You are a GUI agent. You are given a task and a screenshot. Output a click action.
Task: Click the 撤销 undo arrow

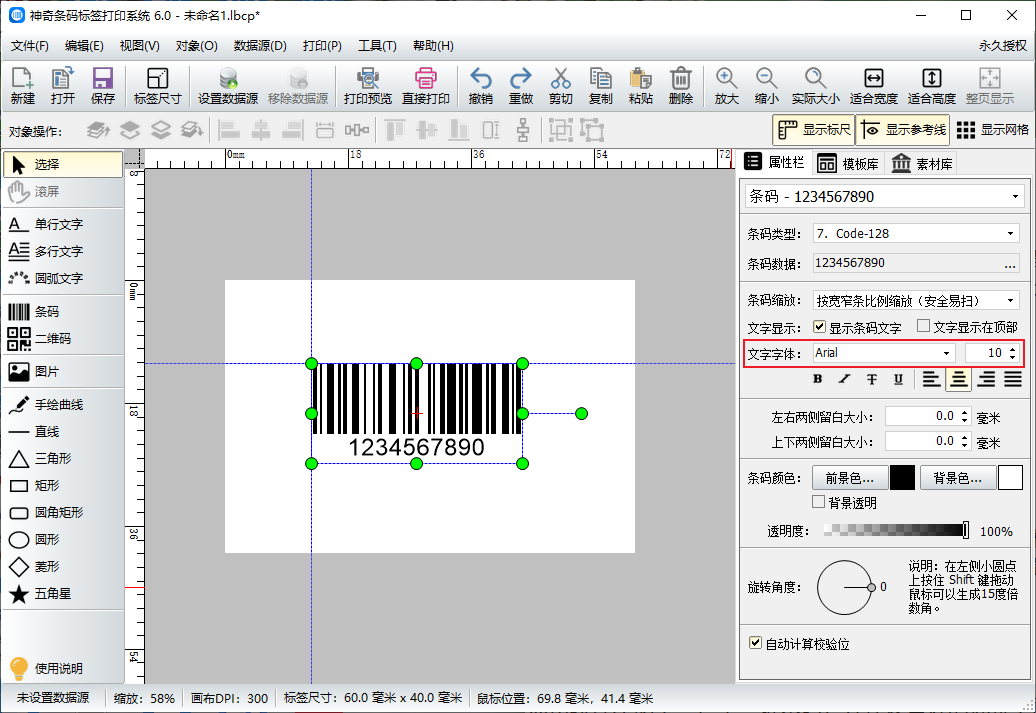[x=480, y=86]
